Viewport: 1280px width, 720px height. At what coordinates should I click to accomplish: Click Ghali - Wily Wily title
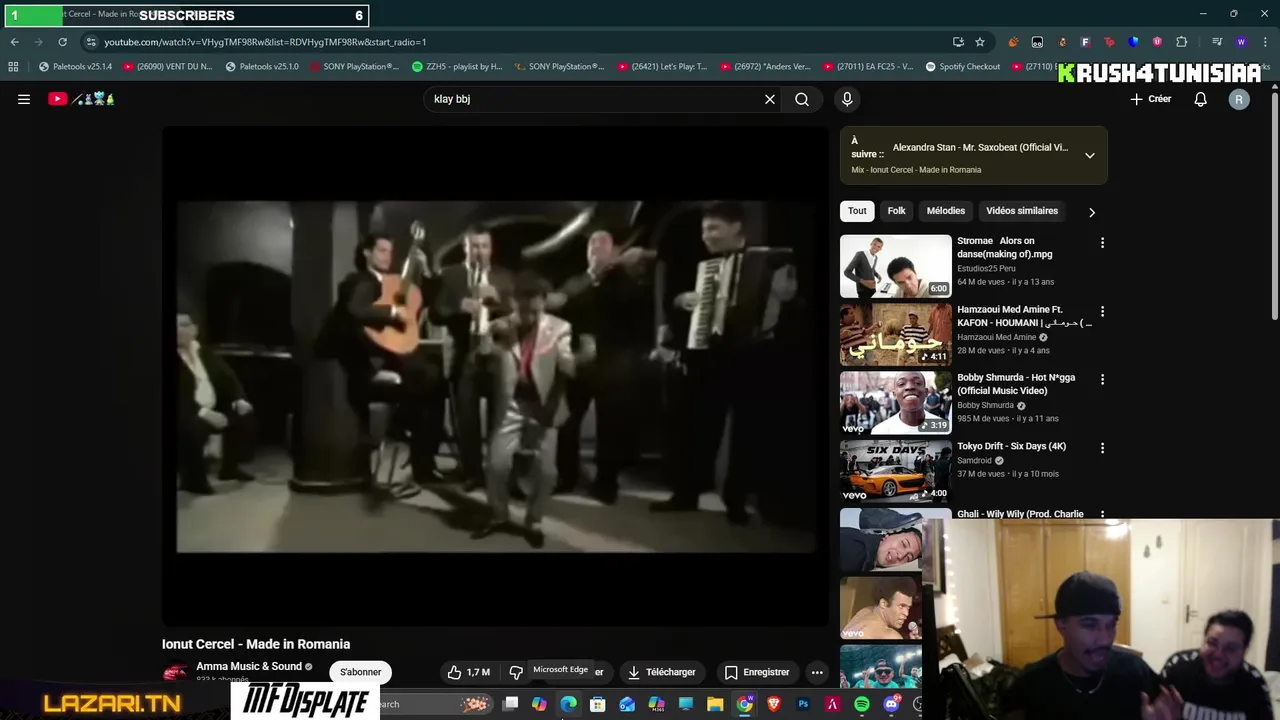[x=1020, y=514]
